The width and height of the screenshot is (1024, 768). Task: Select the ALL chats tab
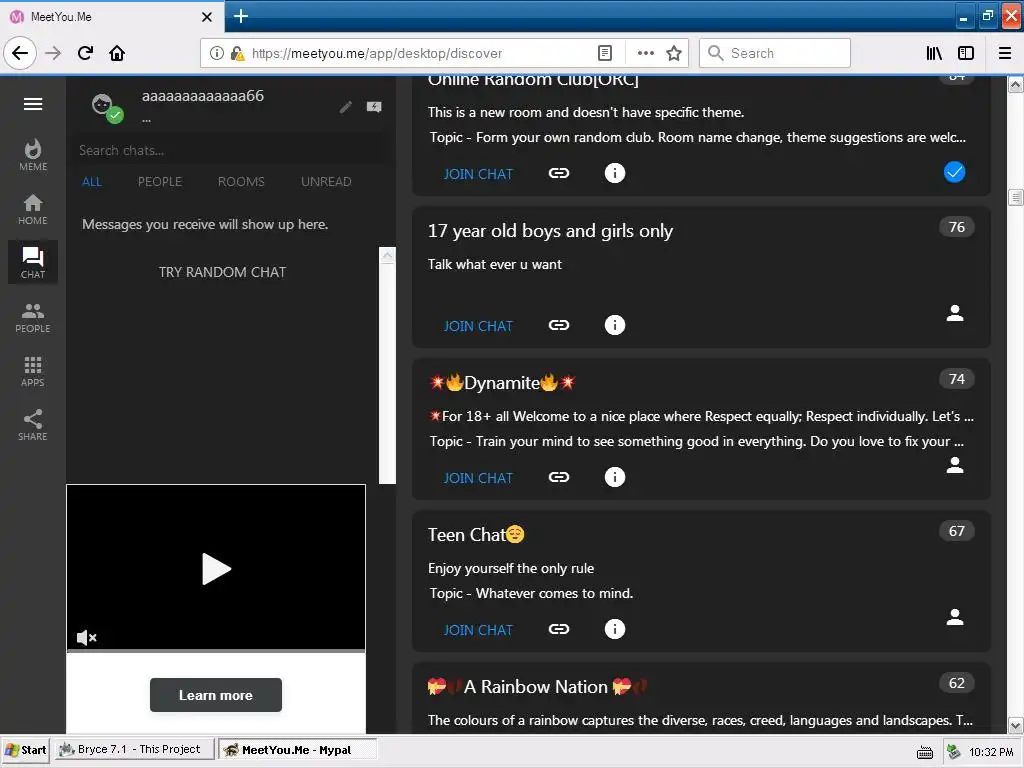click(92, 182)
